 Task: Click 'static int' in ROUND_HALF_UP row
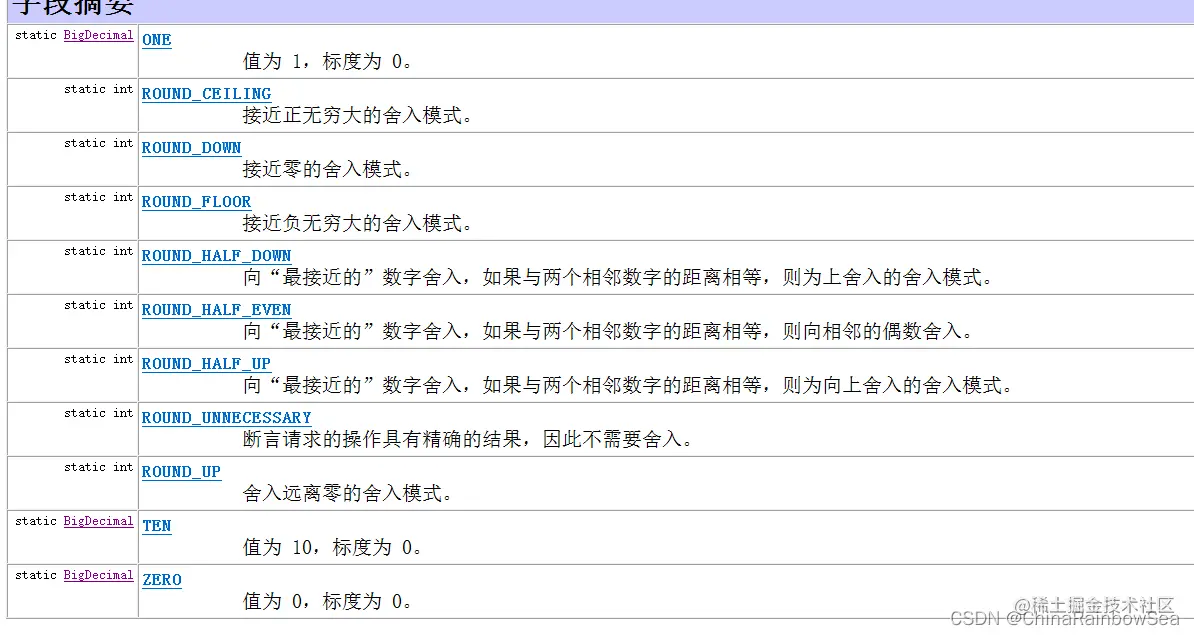(98, 360)
